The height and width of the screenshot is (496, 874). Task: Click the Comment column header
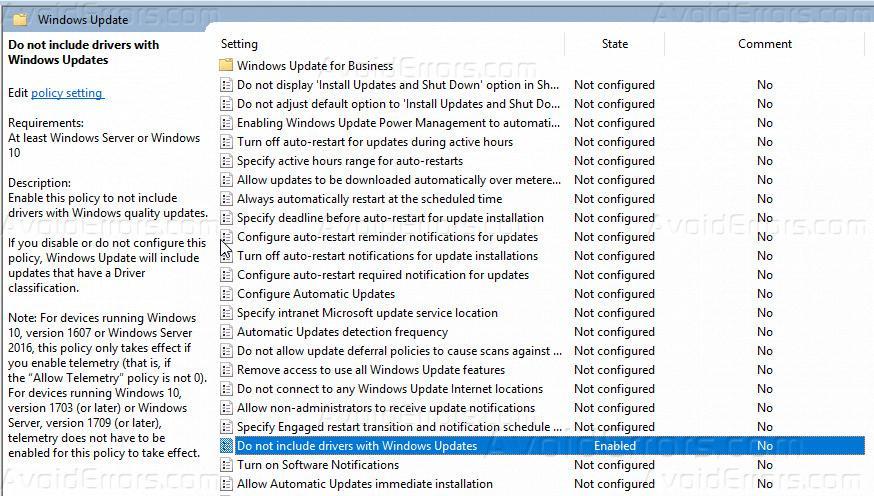tap(764, 44)
